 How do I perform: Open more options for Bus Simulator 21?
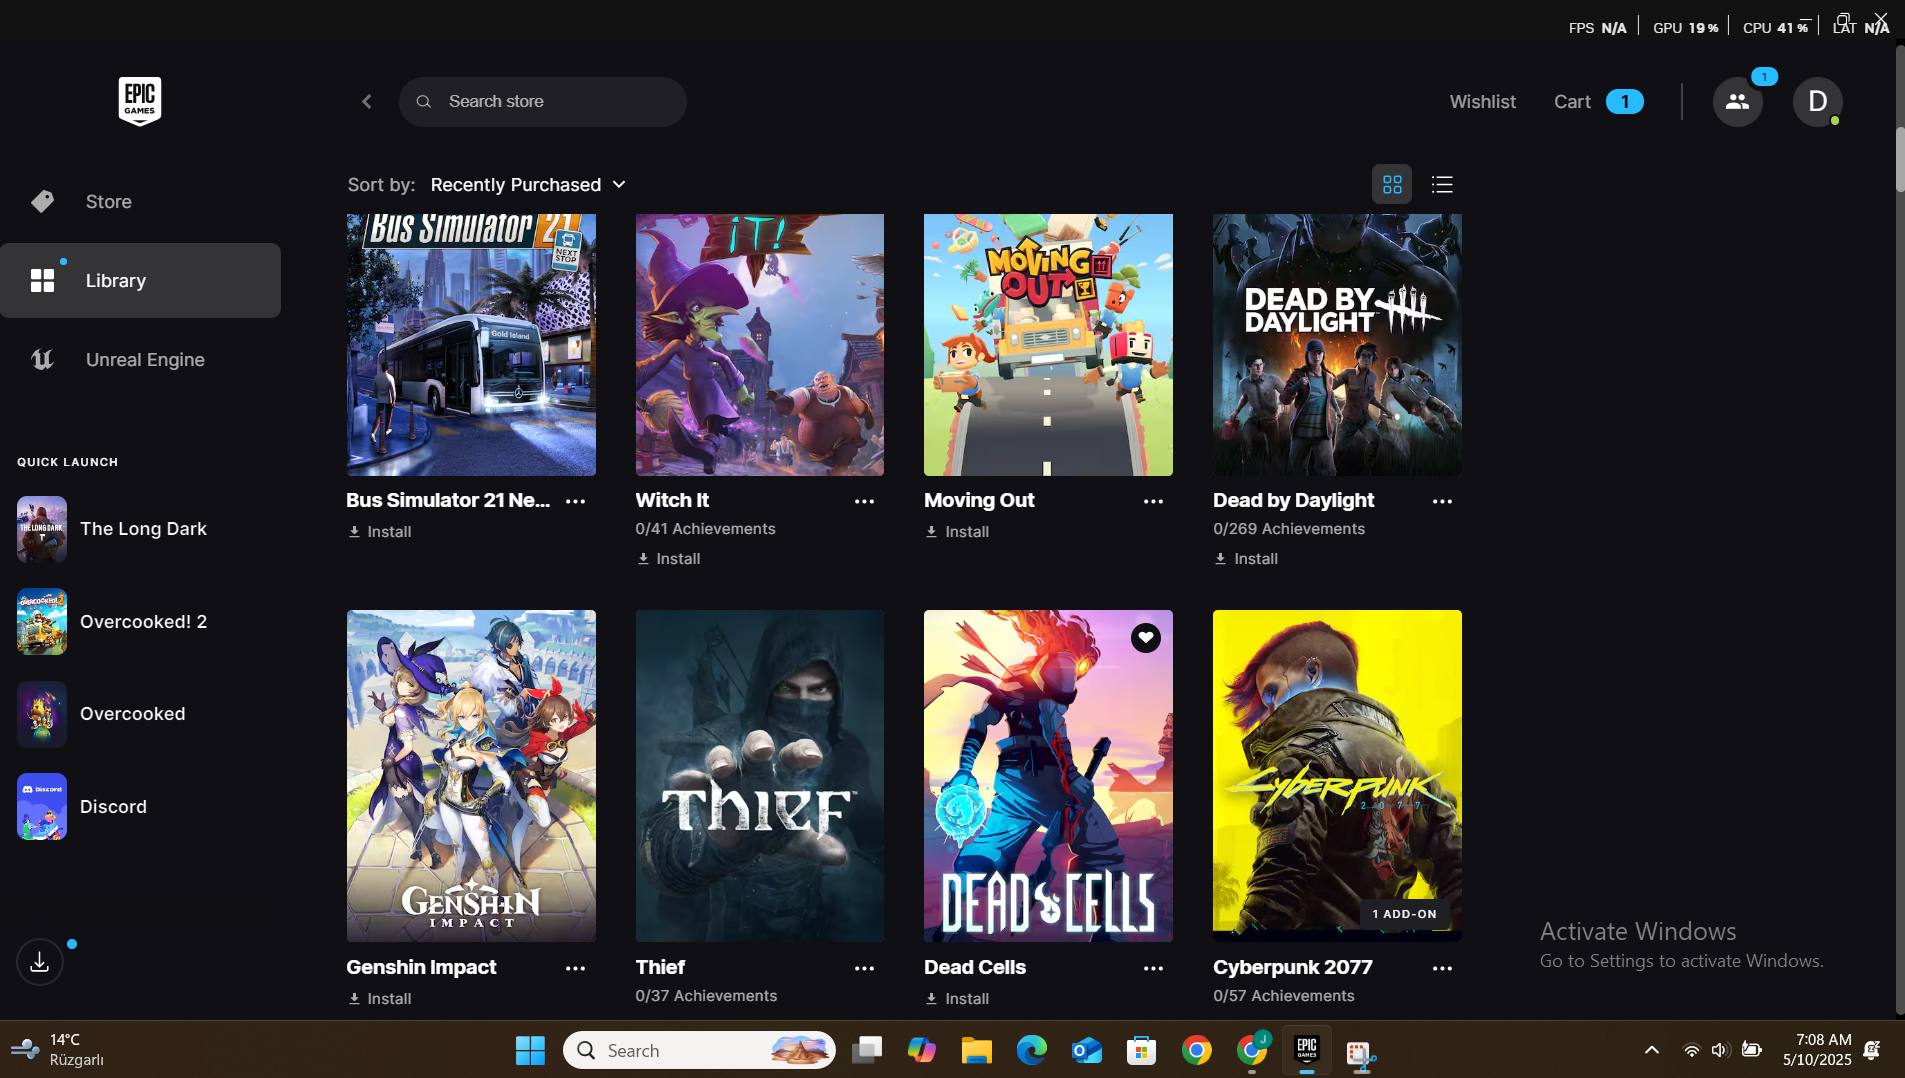click(x=576, y=501)
